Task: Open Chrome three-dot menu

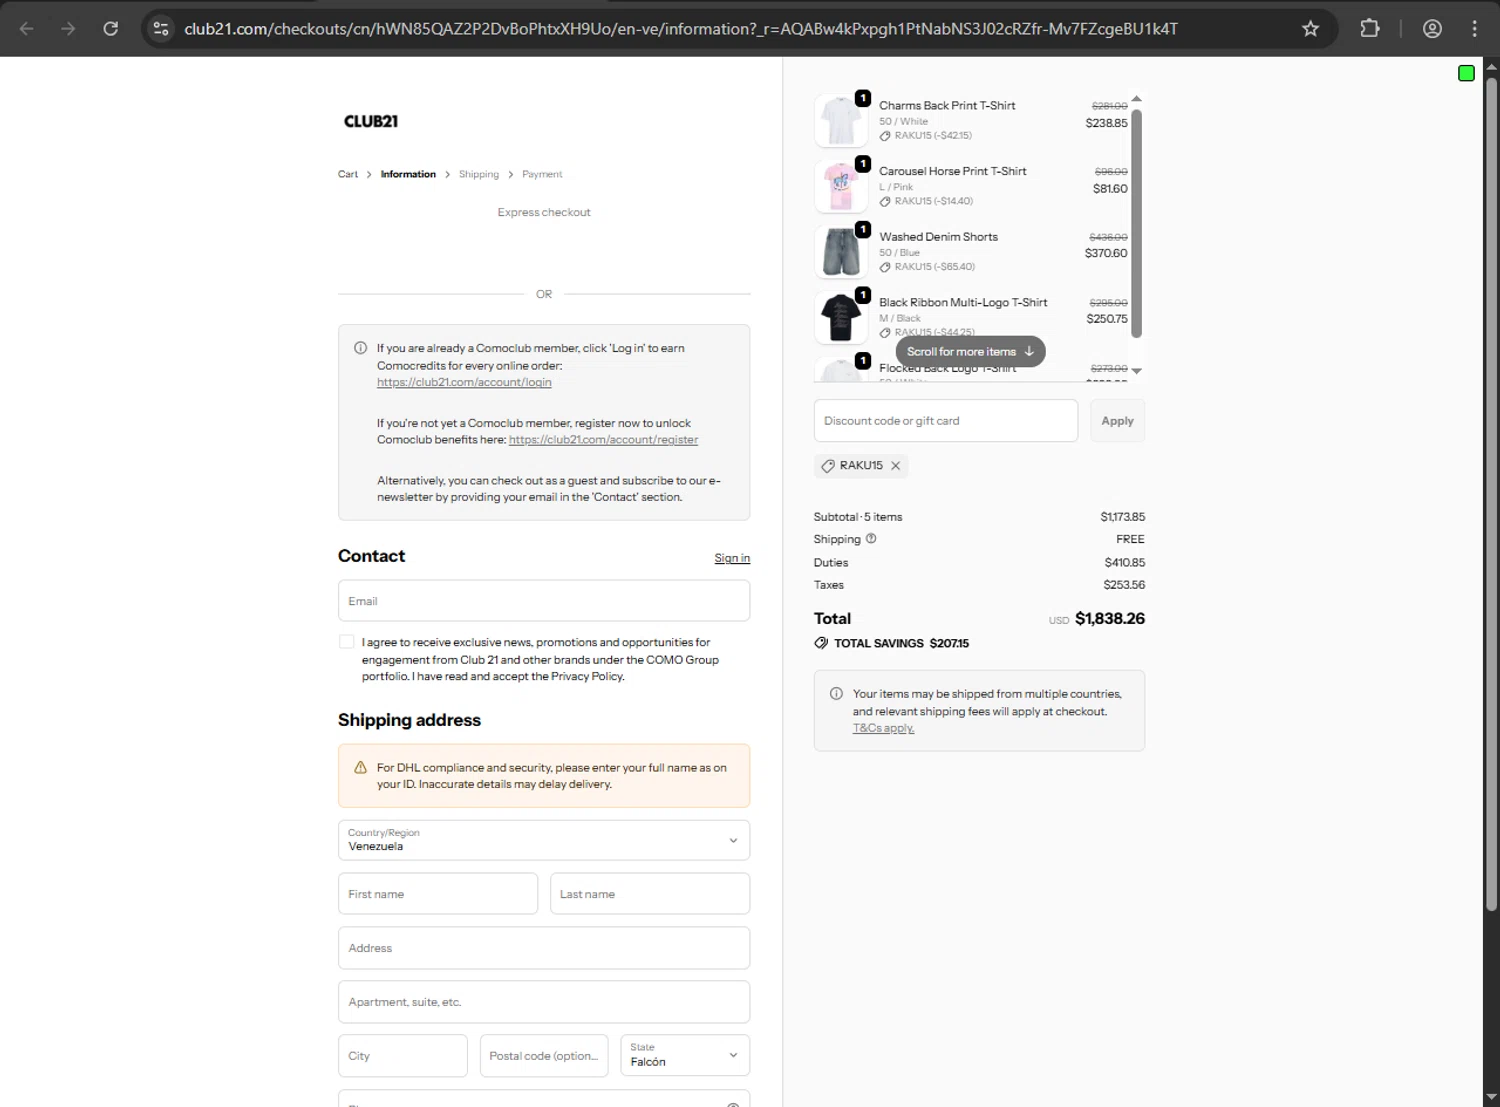Action: pyautogui.click(x=1474, y=29)
